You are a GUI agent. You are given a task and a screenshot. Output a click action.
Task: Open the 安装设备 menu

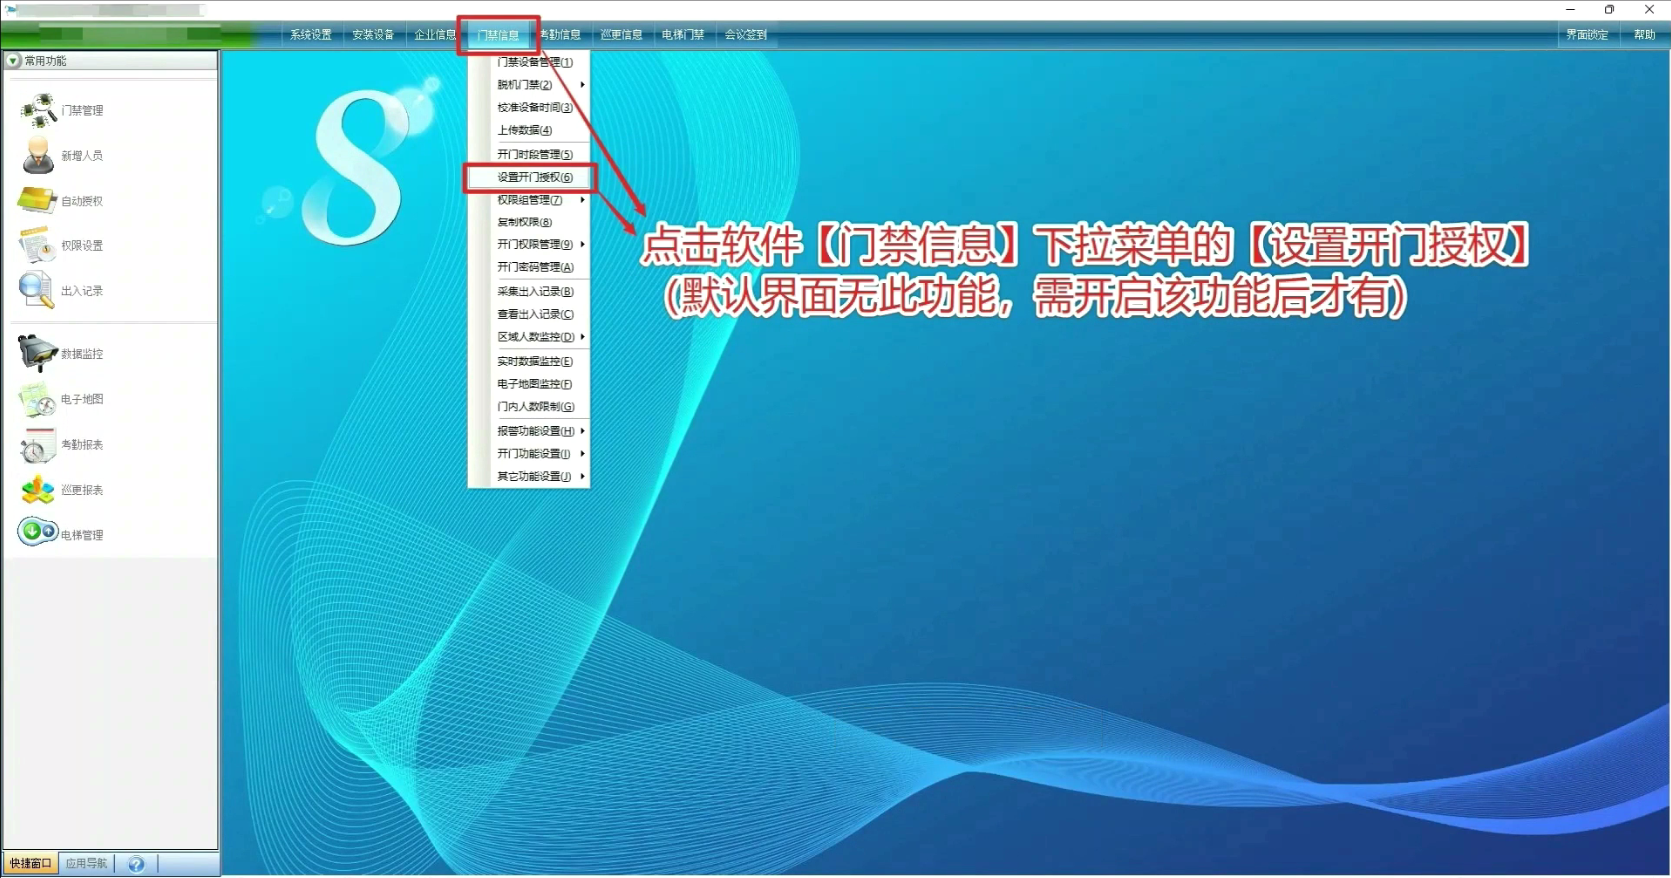pos(373,35)
